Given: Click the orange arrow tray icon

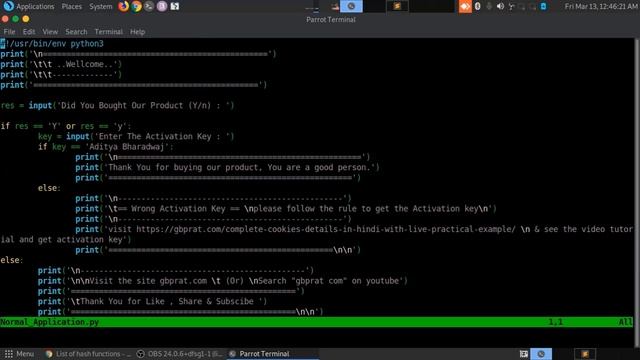Looking at the screenshot, I should coord(465,6).
